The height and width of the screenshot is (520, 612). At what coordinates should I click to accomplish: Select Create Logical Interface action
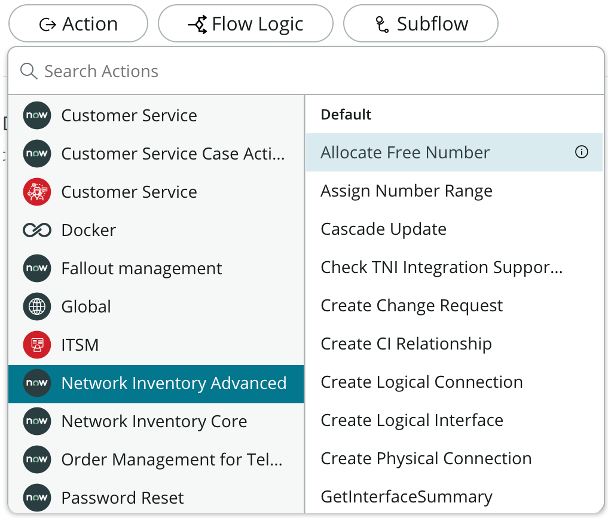454,420
